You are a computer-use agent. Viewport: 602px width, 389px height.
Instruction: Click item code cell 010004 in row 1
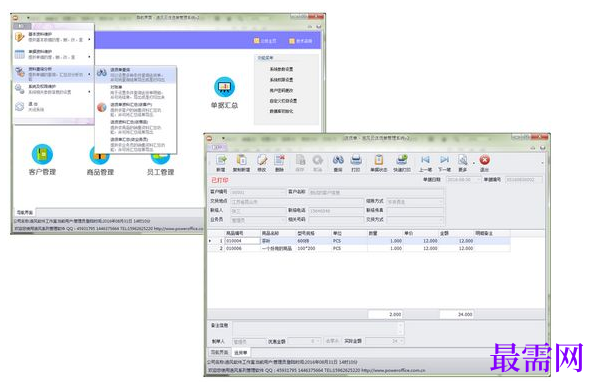pyautogui.click(x=243, y=241)
